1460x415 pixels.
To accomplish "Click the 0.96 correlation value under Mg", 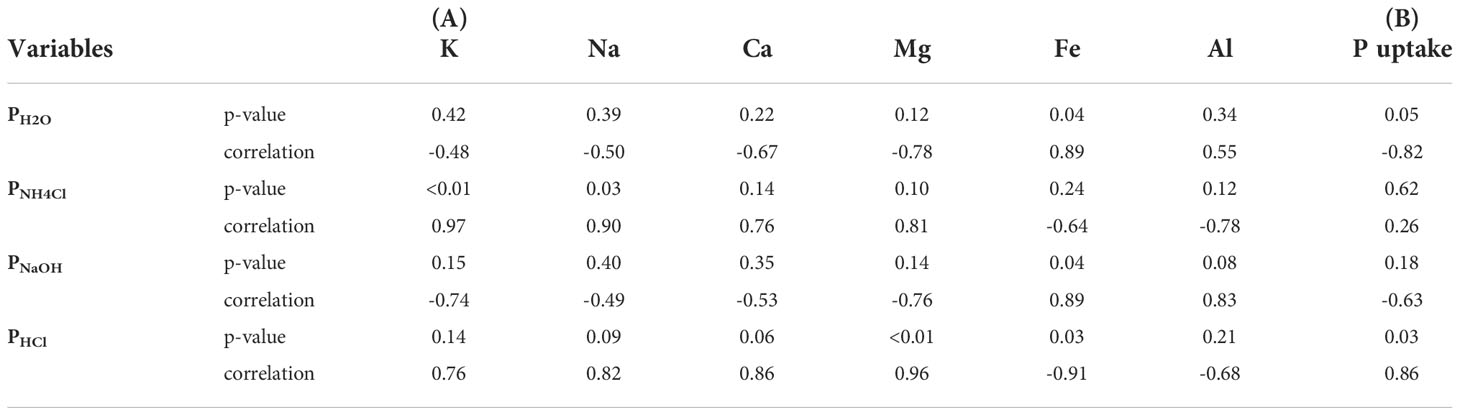I will [x=913, y=374].
